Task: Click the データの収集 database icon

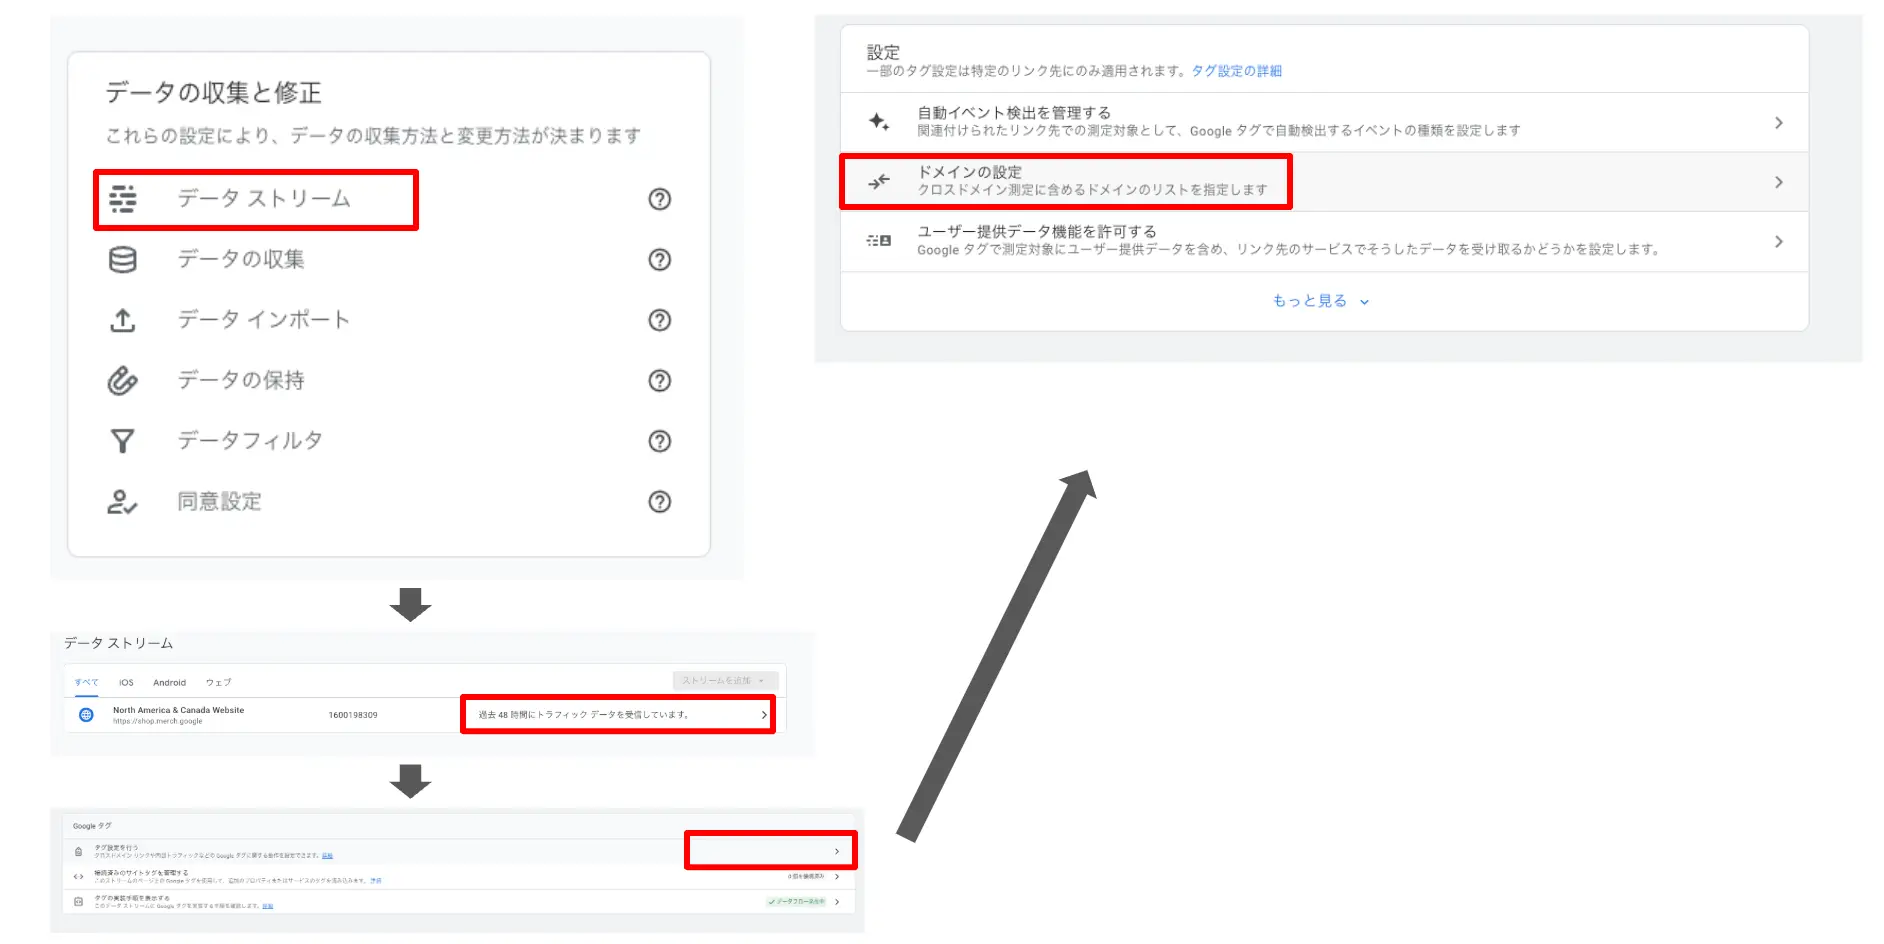Action: [123, 260]
